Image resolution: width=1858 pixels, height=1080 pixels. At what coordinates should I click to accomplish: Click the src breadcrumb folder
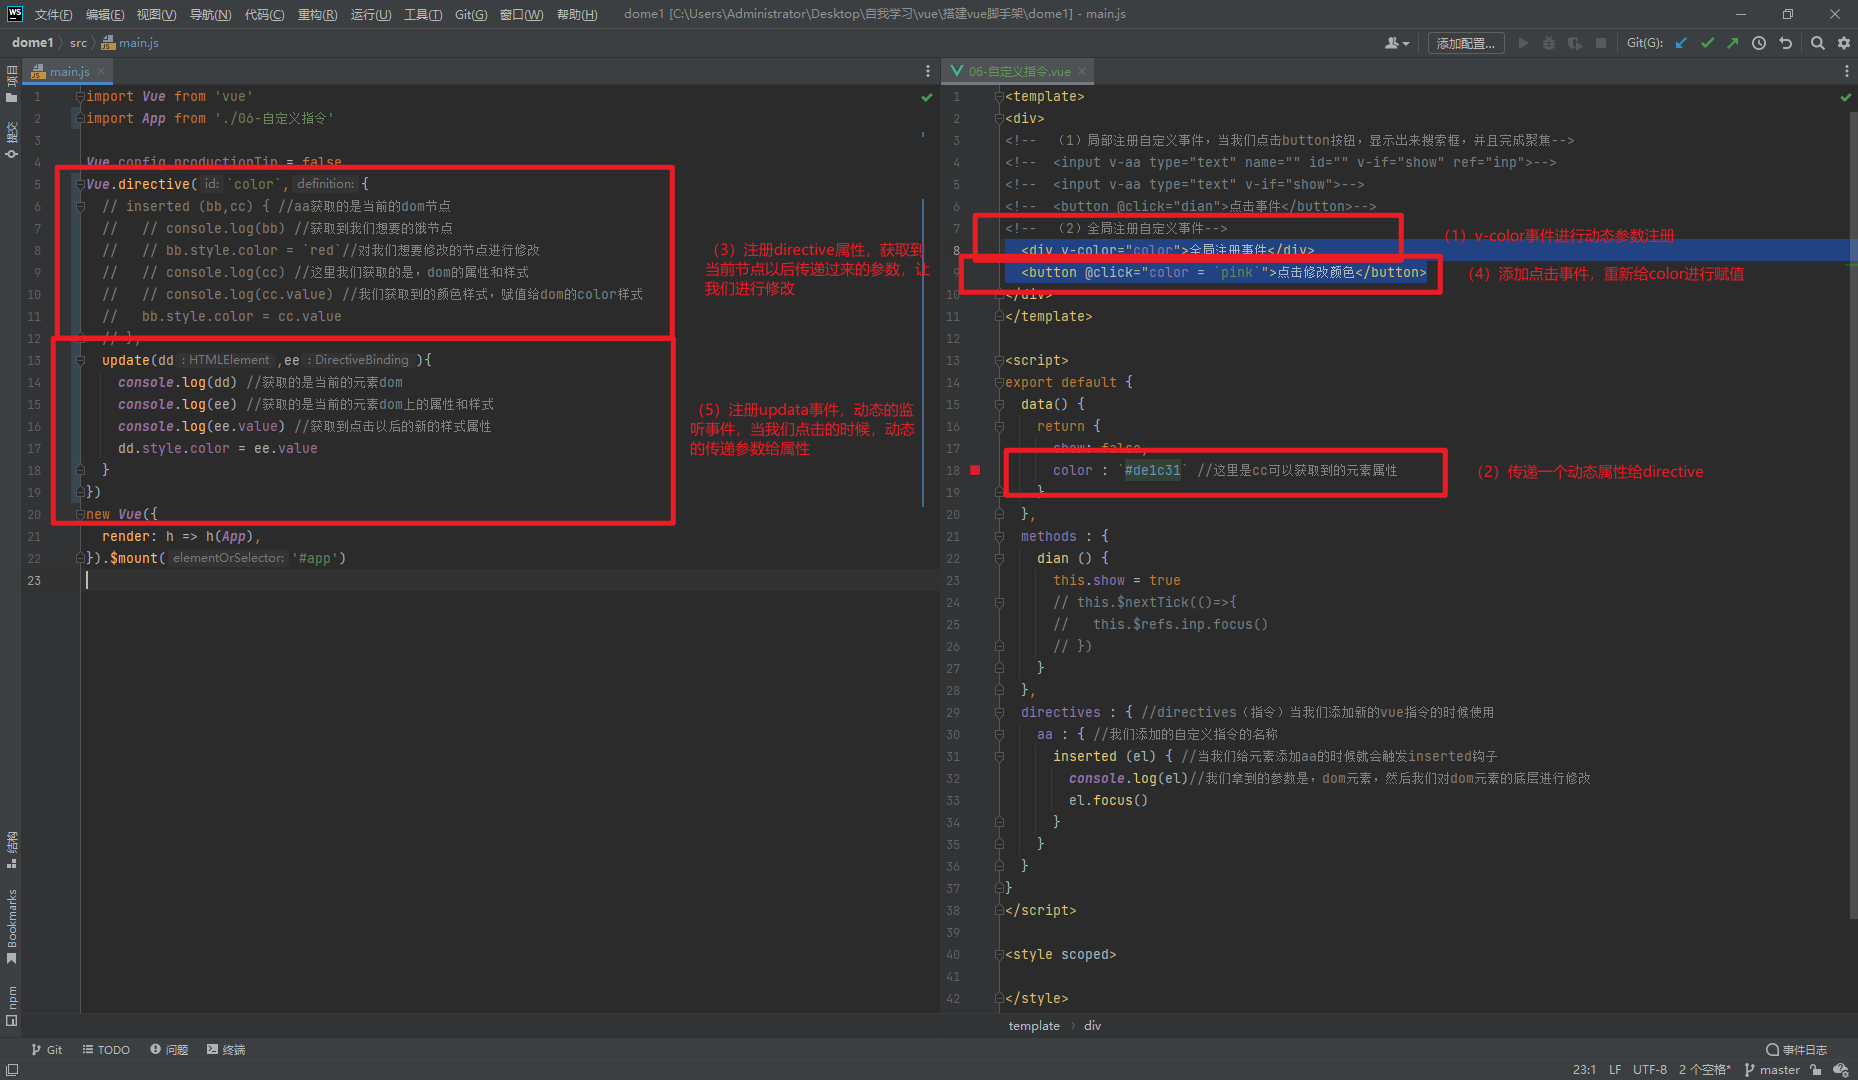78,43
